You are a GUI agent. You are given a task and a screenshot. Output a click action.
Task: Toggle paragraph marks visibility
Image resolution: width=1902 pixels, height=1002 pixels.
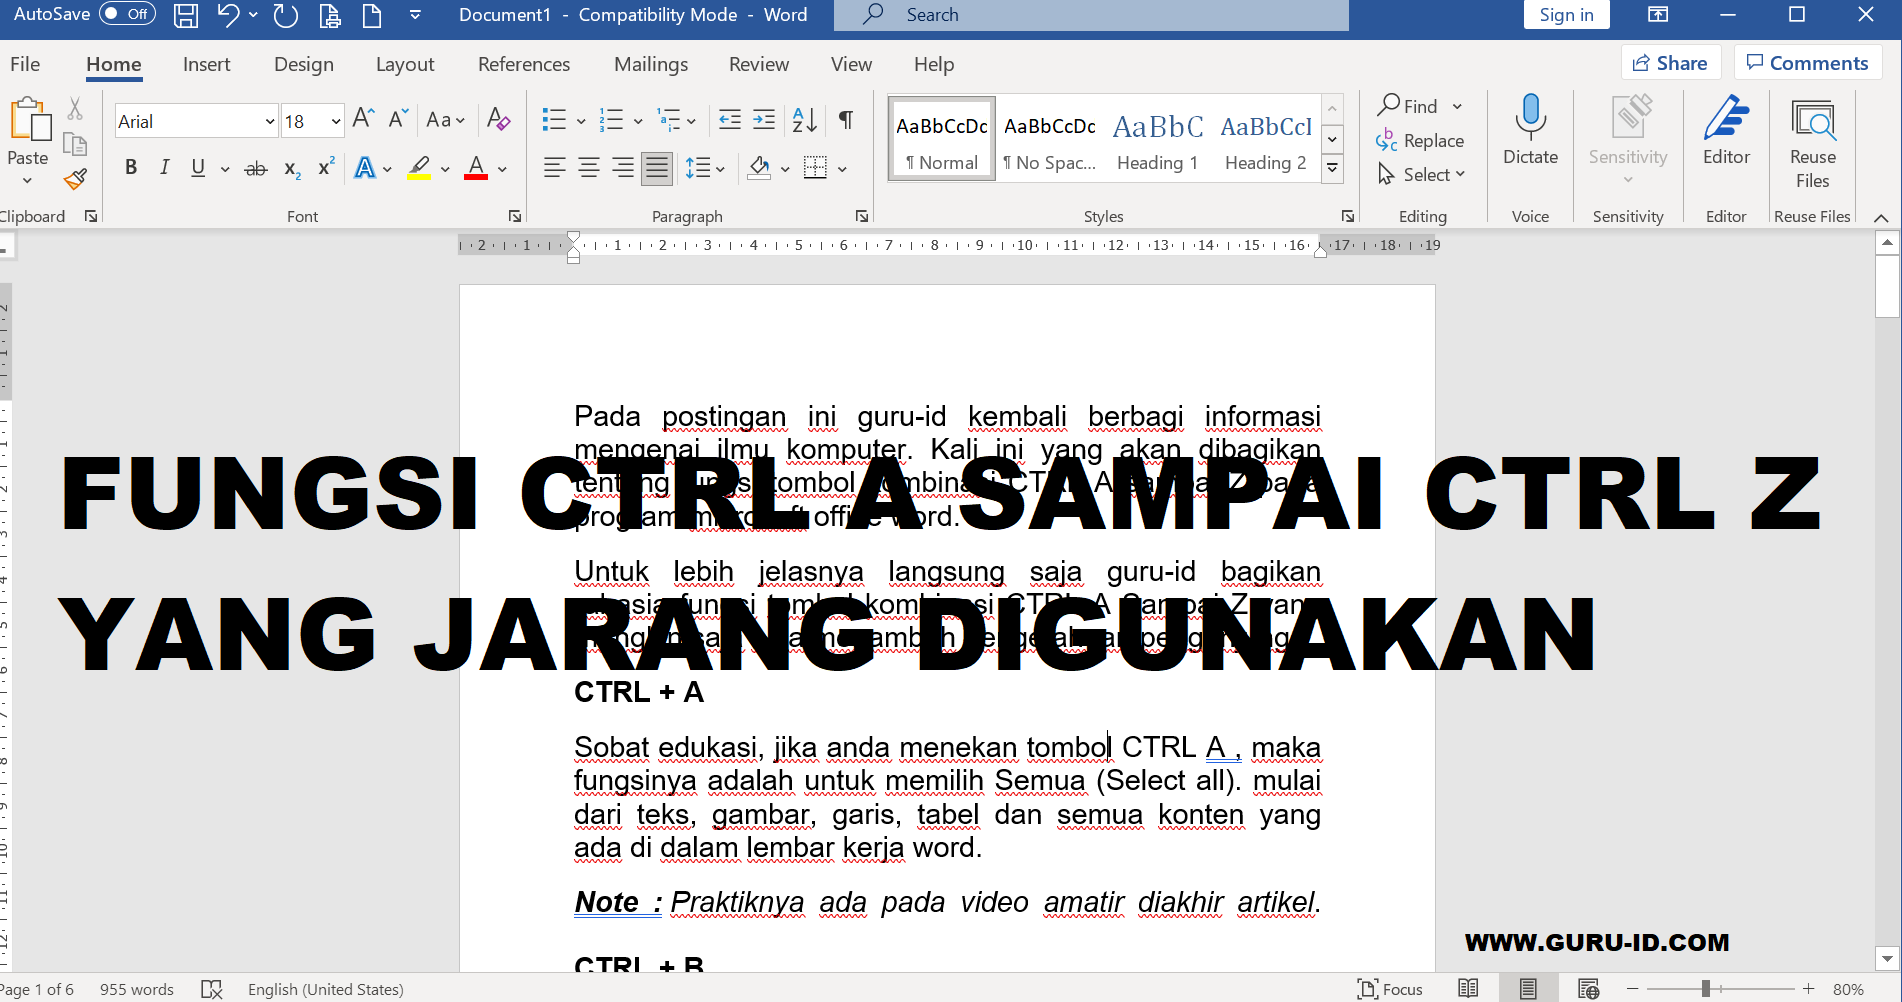point(845,119)
